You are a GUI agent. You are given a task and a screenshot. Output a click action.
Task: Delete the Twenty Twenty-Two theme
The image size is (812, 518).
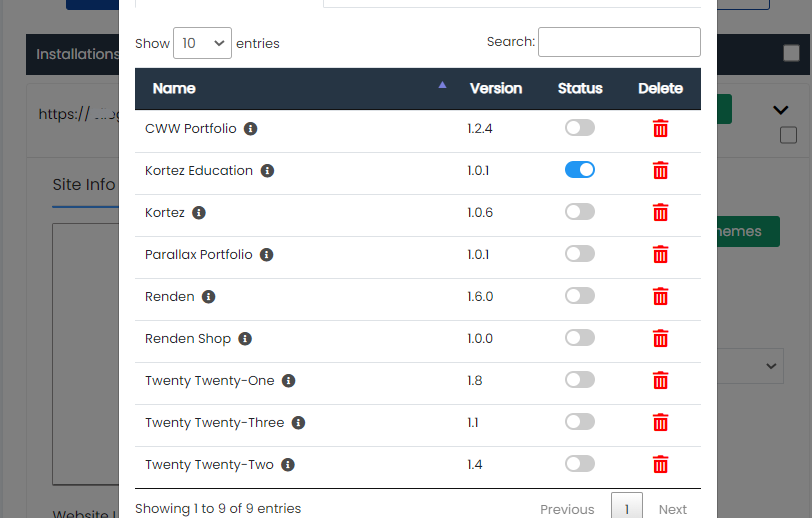tap(660, 464)
